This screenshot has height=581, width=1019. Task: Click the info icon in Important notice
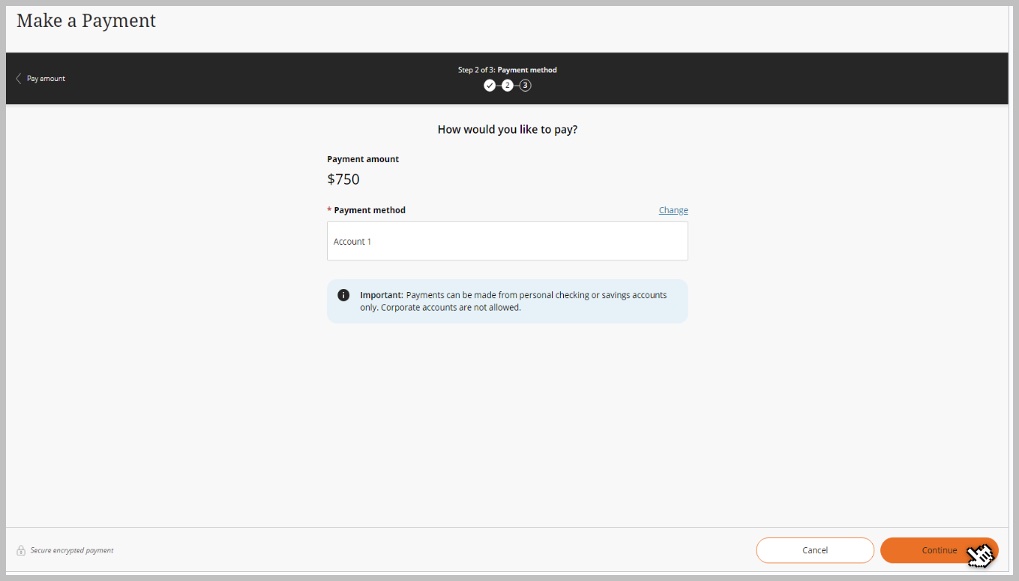tap(343, 295)
